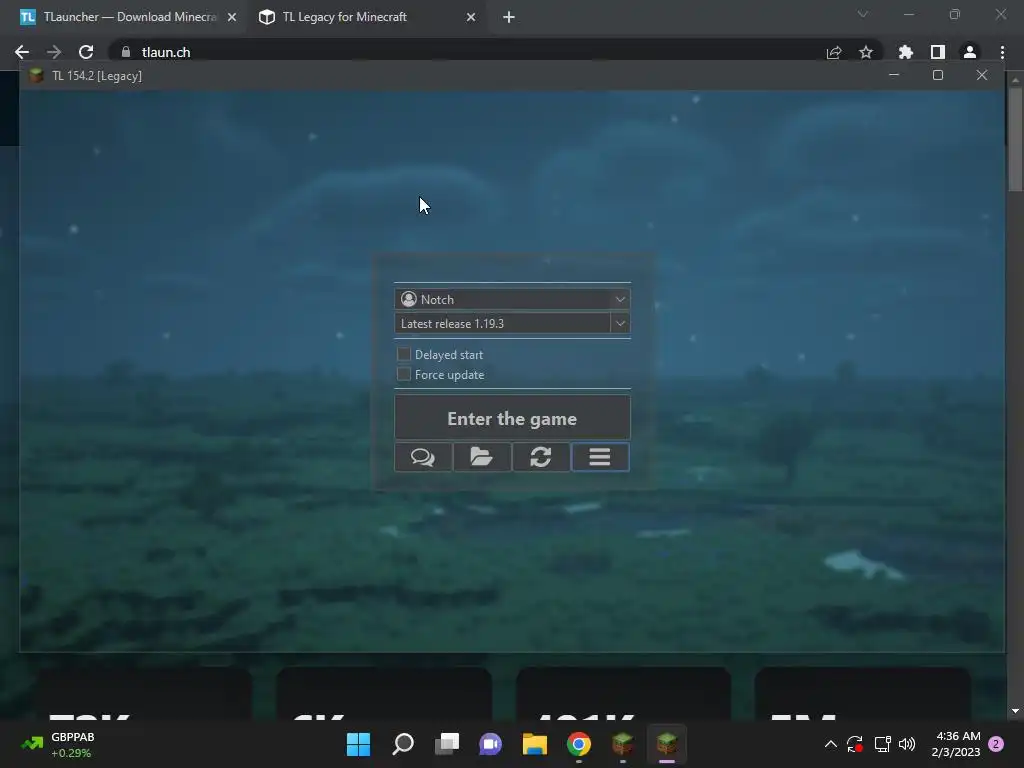Open the launcher settings hamburger menu
1024x768 pixels.
[600, 456]
